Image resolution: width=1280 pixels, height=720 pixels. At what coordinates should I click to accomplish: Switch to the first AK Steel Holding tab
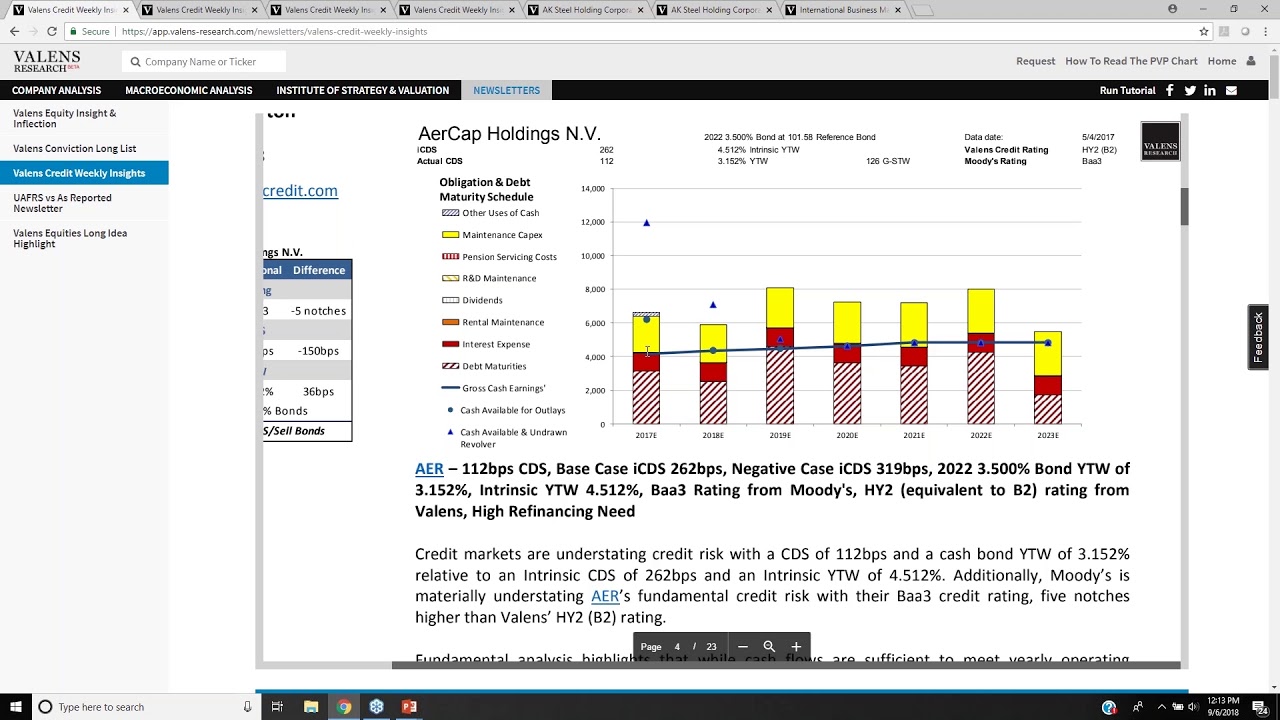click(x=586, y=10)
